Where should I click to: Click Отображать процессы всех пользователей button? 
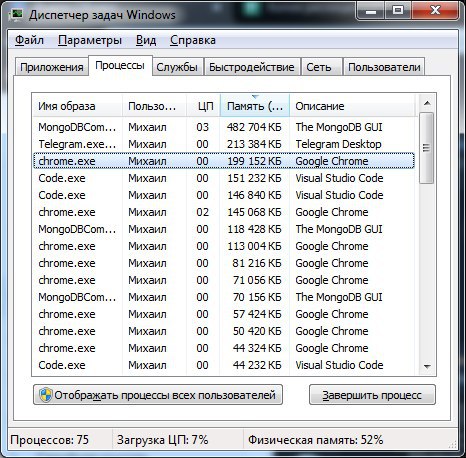coord(158,395)
